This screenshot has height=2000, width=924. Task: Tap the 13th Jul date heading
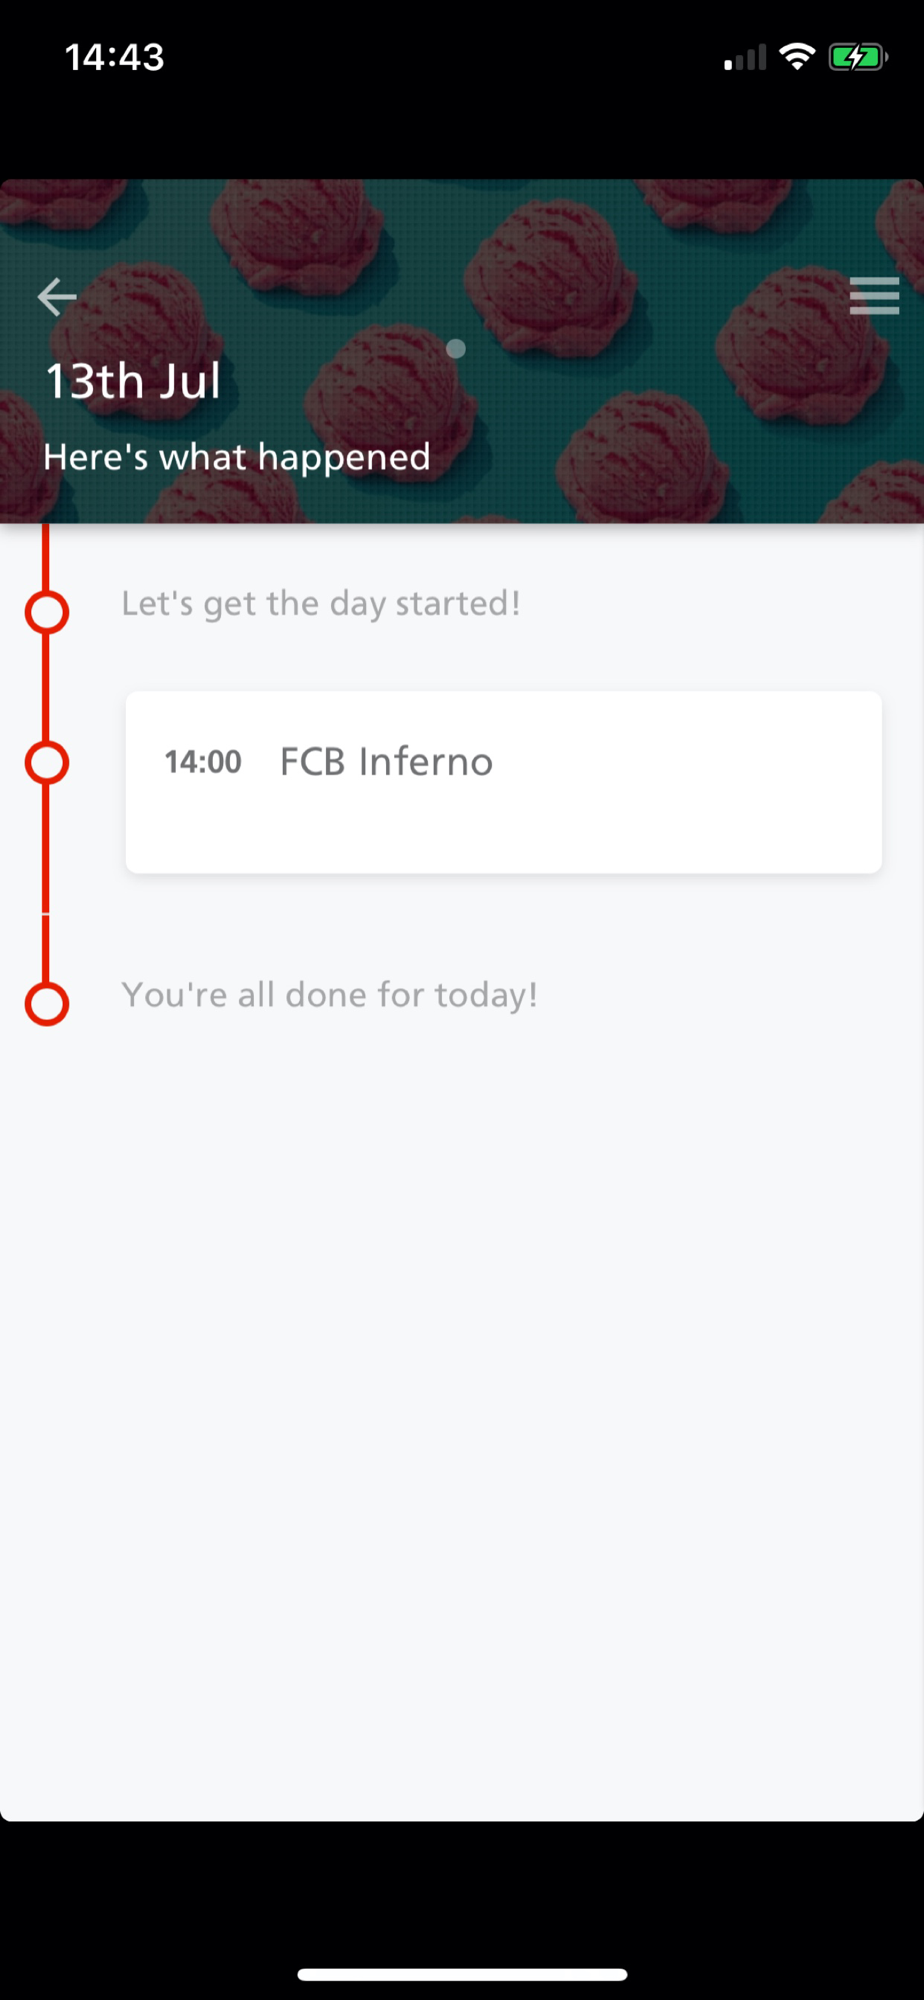click(x=133, y=381)
